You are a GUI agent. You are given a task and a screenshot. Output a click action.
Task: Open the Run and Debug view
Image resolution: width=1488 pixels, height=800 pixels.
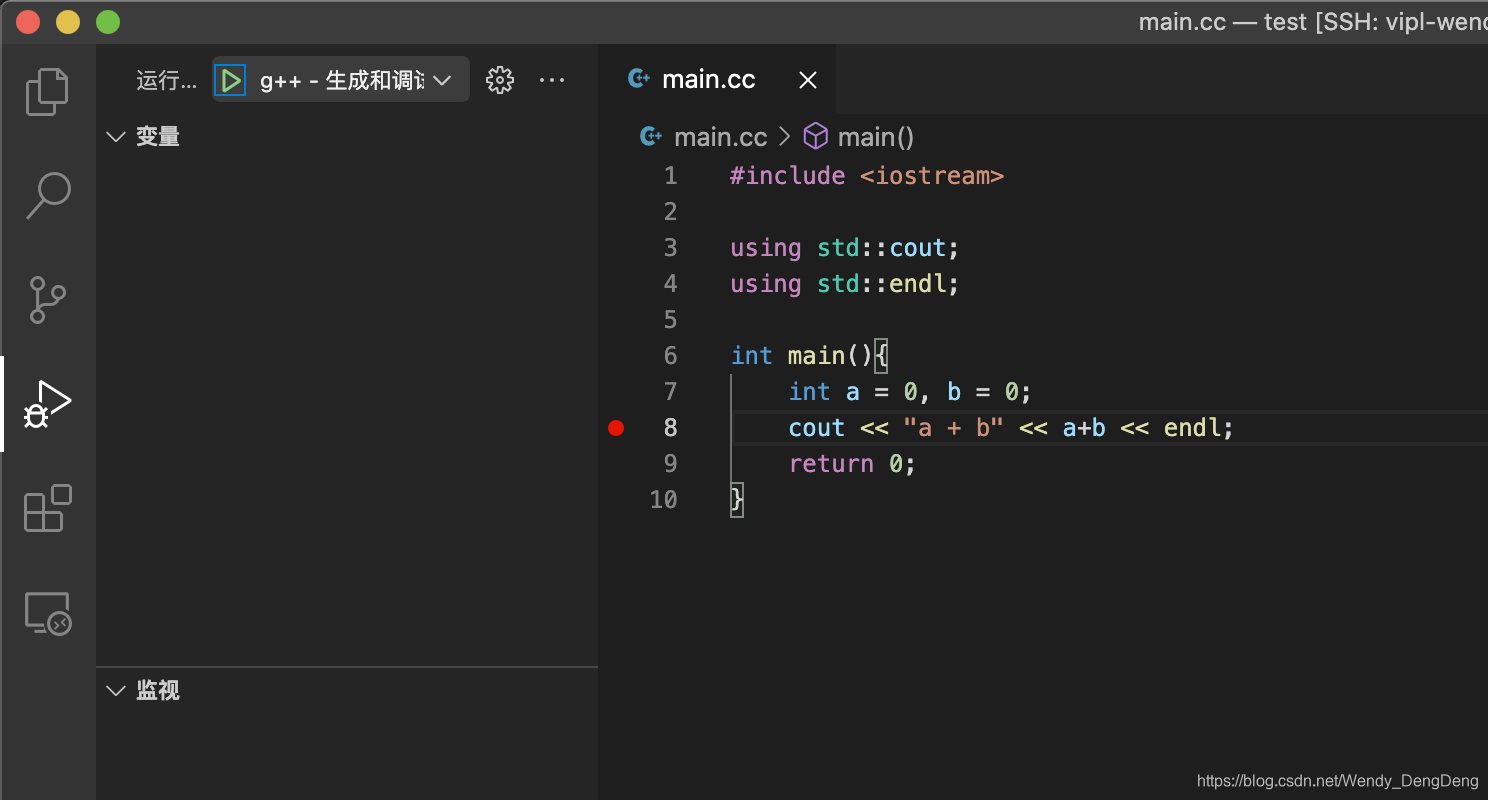point(47,404)
